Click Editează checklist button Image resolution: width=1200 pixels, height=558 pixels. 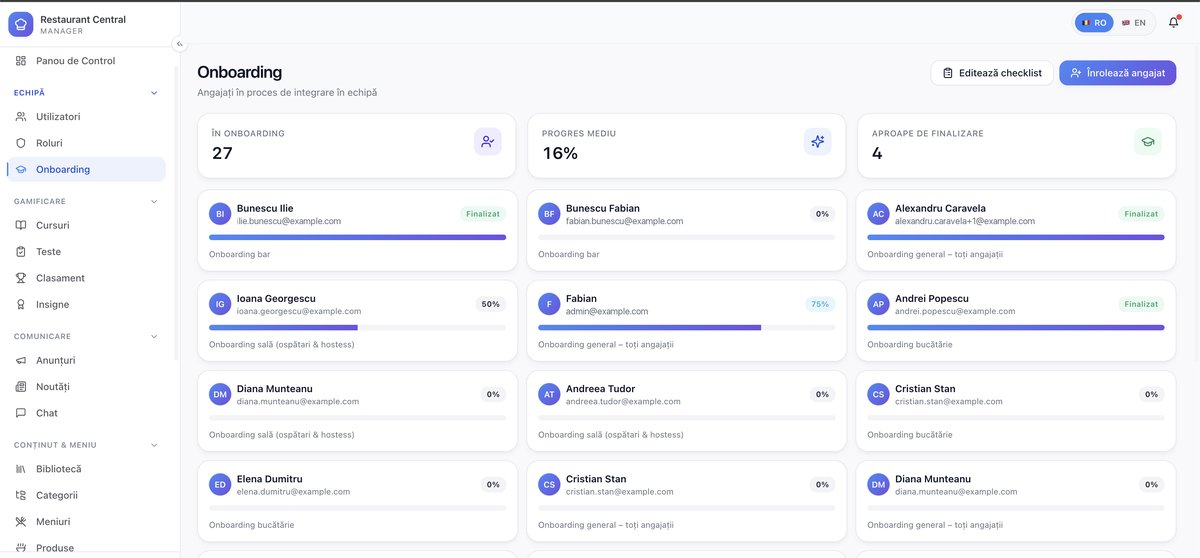coord(992,73)
